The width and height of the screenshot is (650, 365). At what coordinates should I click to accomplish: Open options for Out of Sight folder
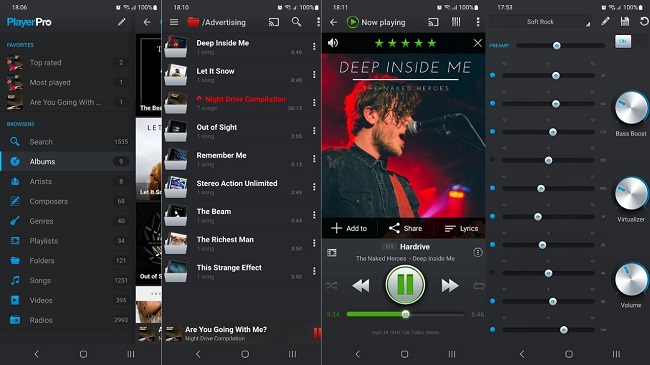[314, 131]
